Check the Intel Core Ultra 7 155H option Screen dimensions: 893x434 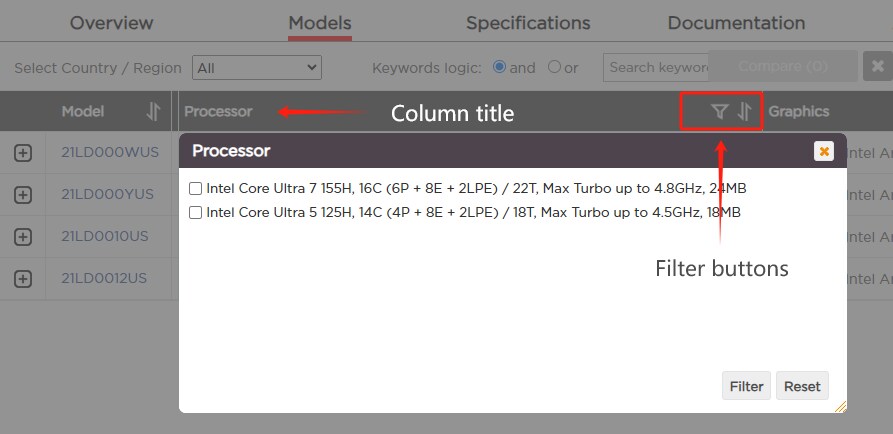196,188
